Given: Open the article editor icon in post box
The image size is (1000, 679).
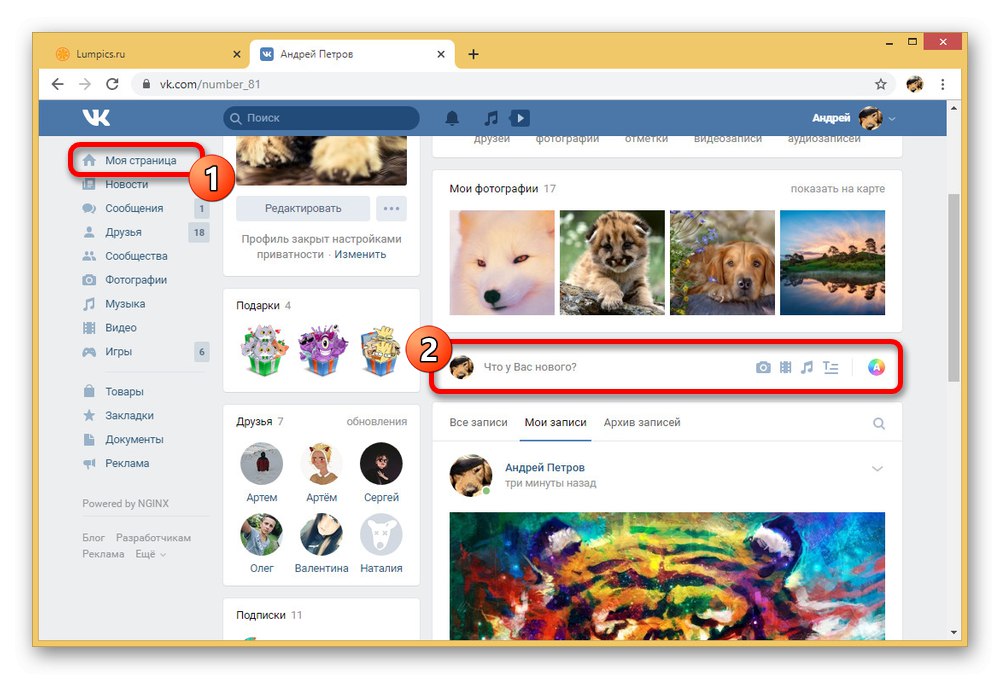Looking at the screenshot, I should [830, 367].
